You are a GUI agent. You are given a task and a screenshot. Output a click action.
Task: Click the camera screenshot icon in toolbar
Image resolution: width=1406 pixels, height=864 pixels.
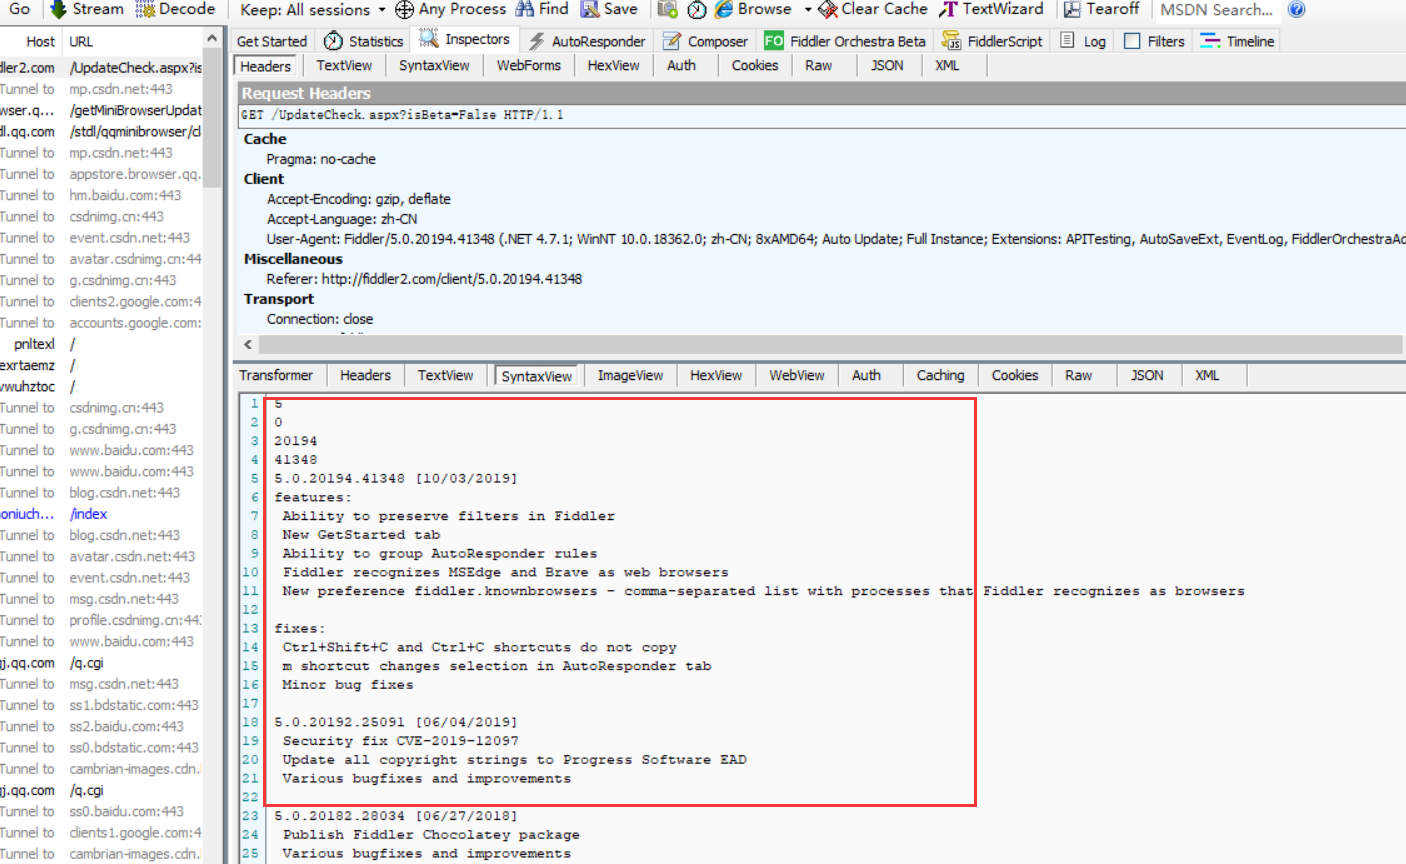667,10
